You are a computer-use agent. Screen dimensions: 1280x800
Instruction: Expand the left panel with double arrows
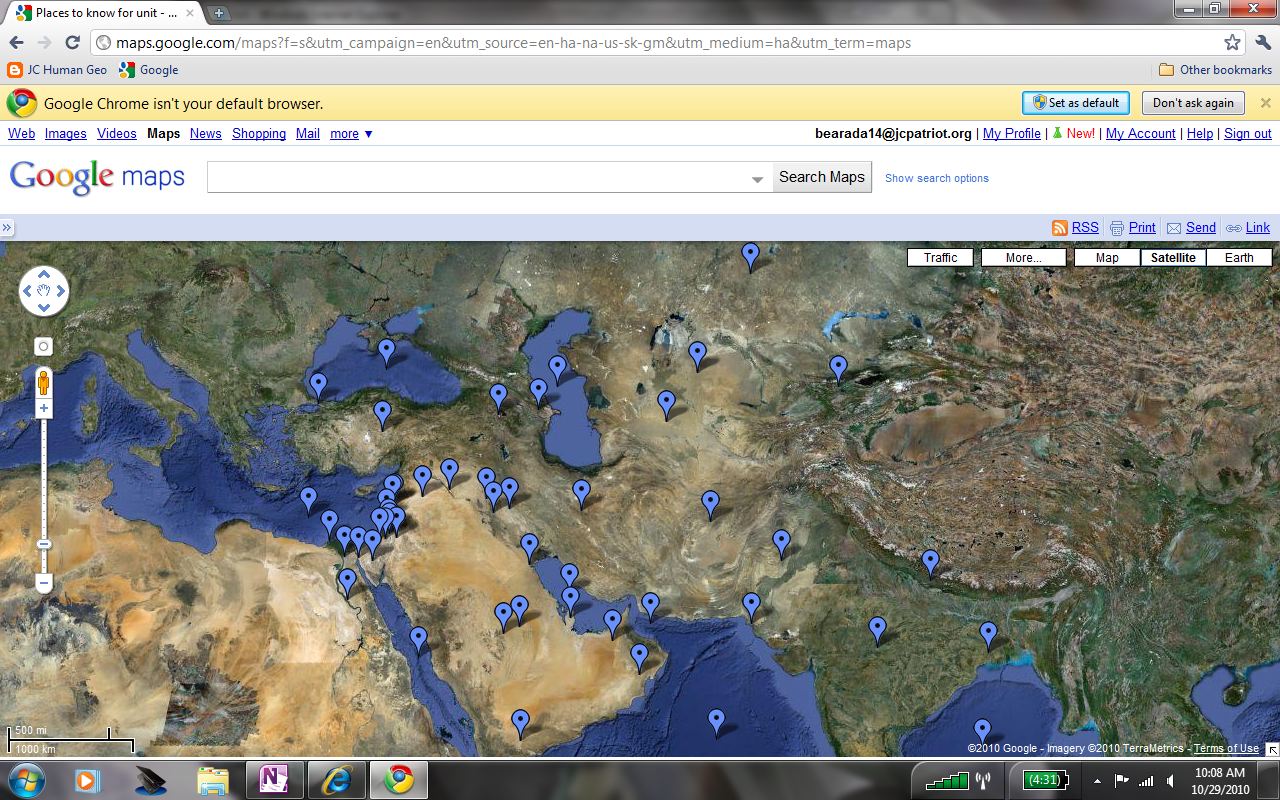click(x=7, y=228)
